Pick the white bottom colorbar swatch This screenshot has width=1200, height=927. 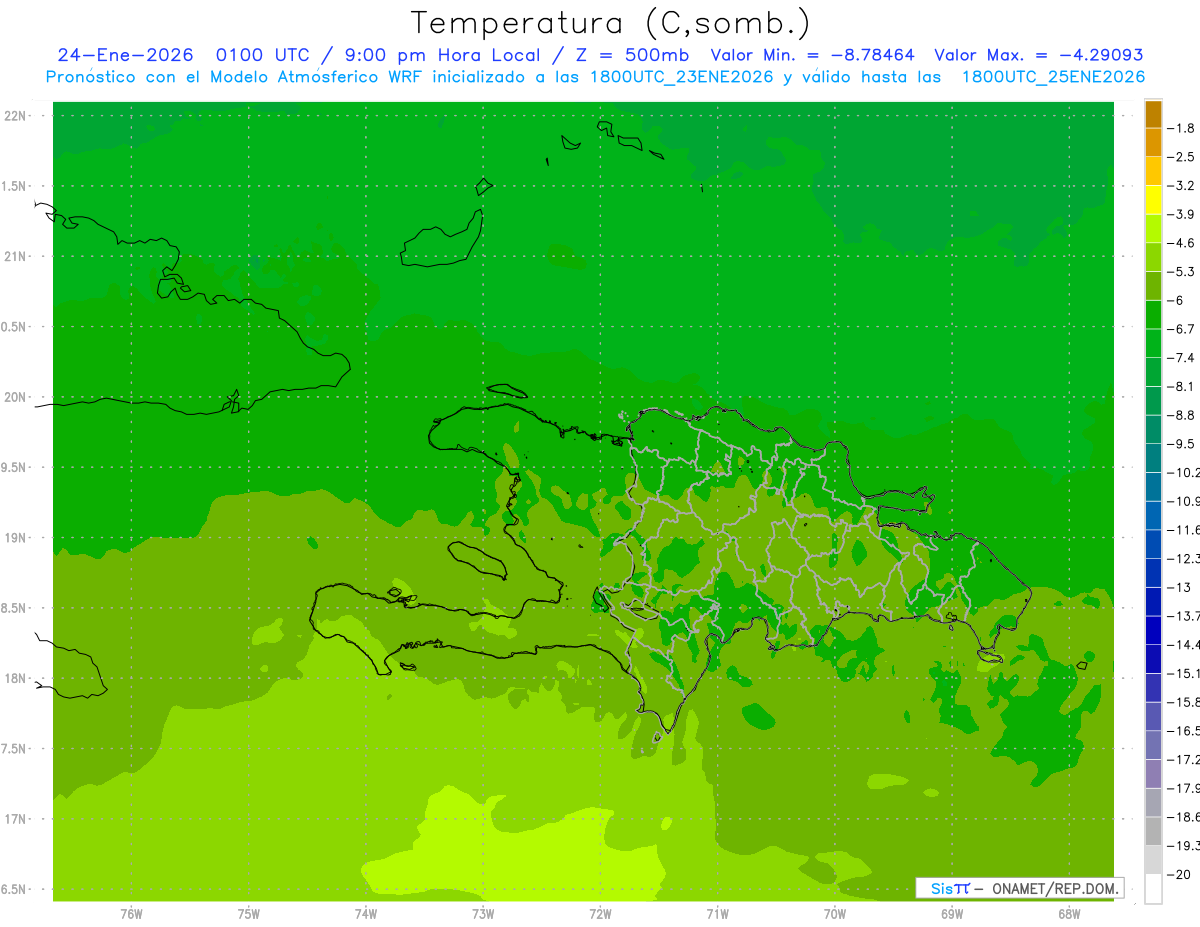[x=1153, y=889]
